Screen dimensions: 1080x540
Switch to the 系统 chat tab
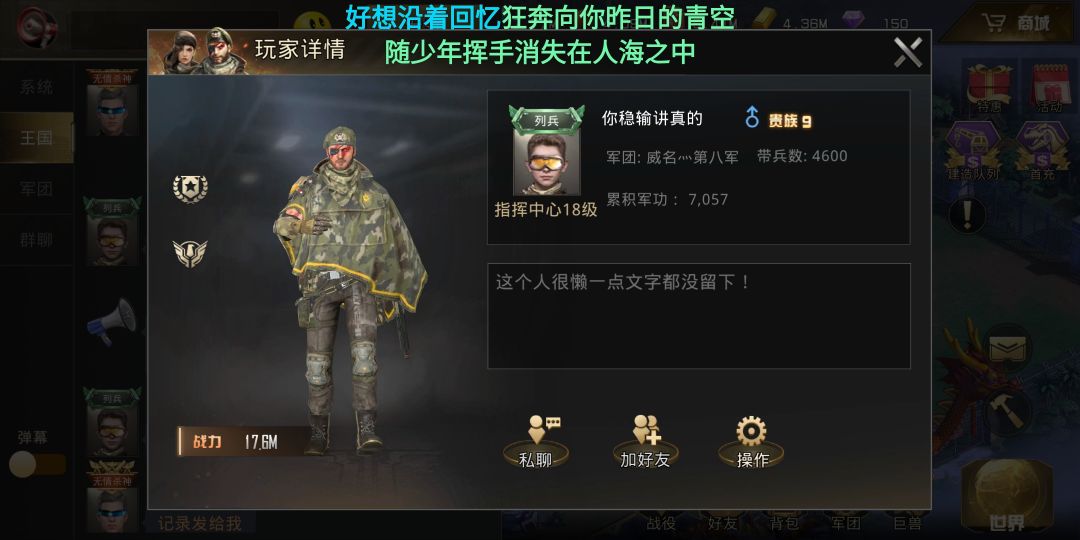point(37,87)
